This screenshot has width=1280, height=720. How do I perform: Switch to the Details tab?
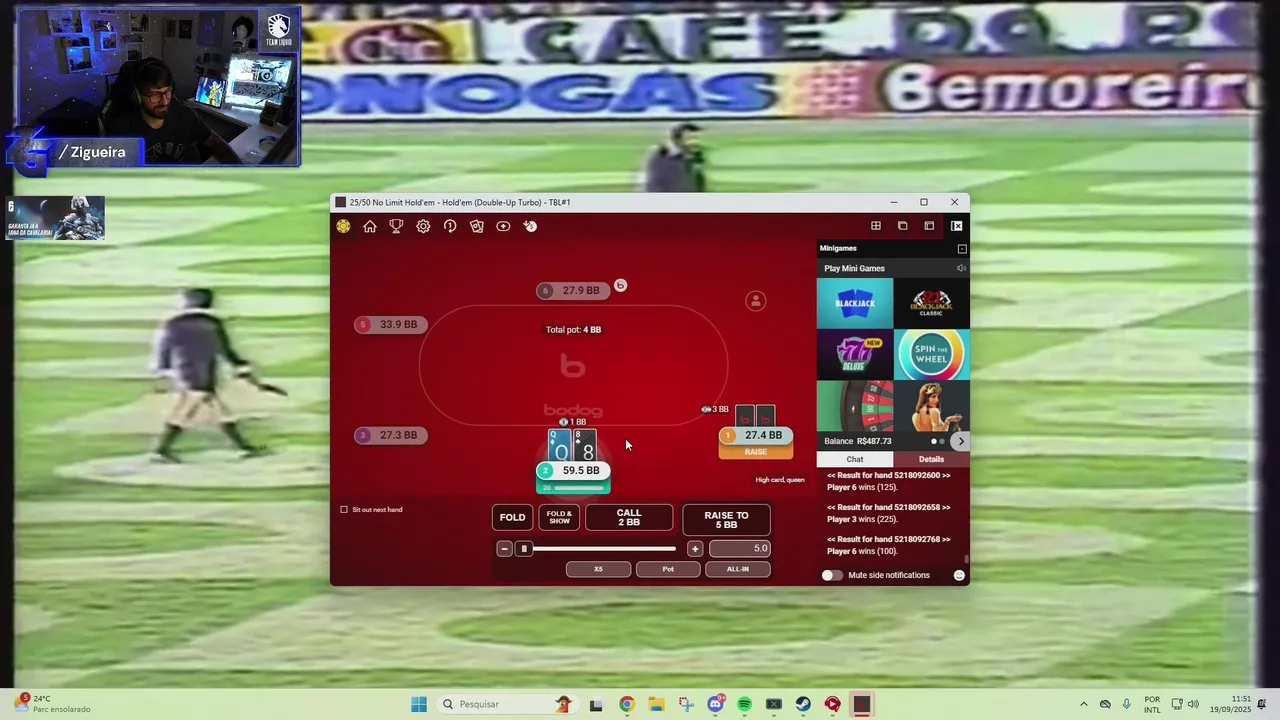(x=931, y=459)
